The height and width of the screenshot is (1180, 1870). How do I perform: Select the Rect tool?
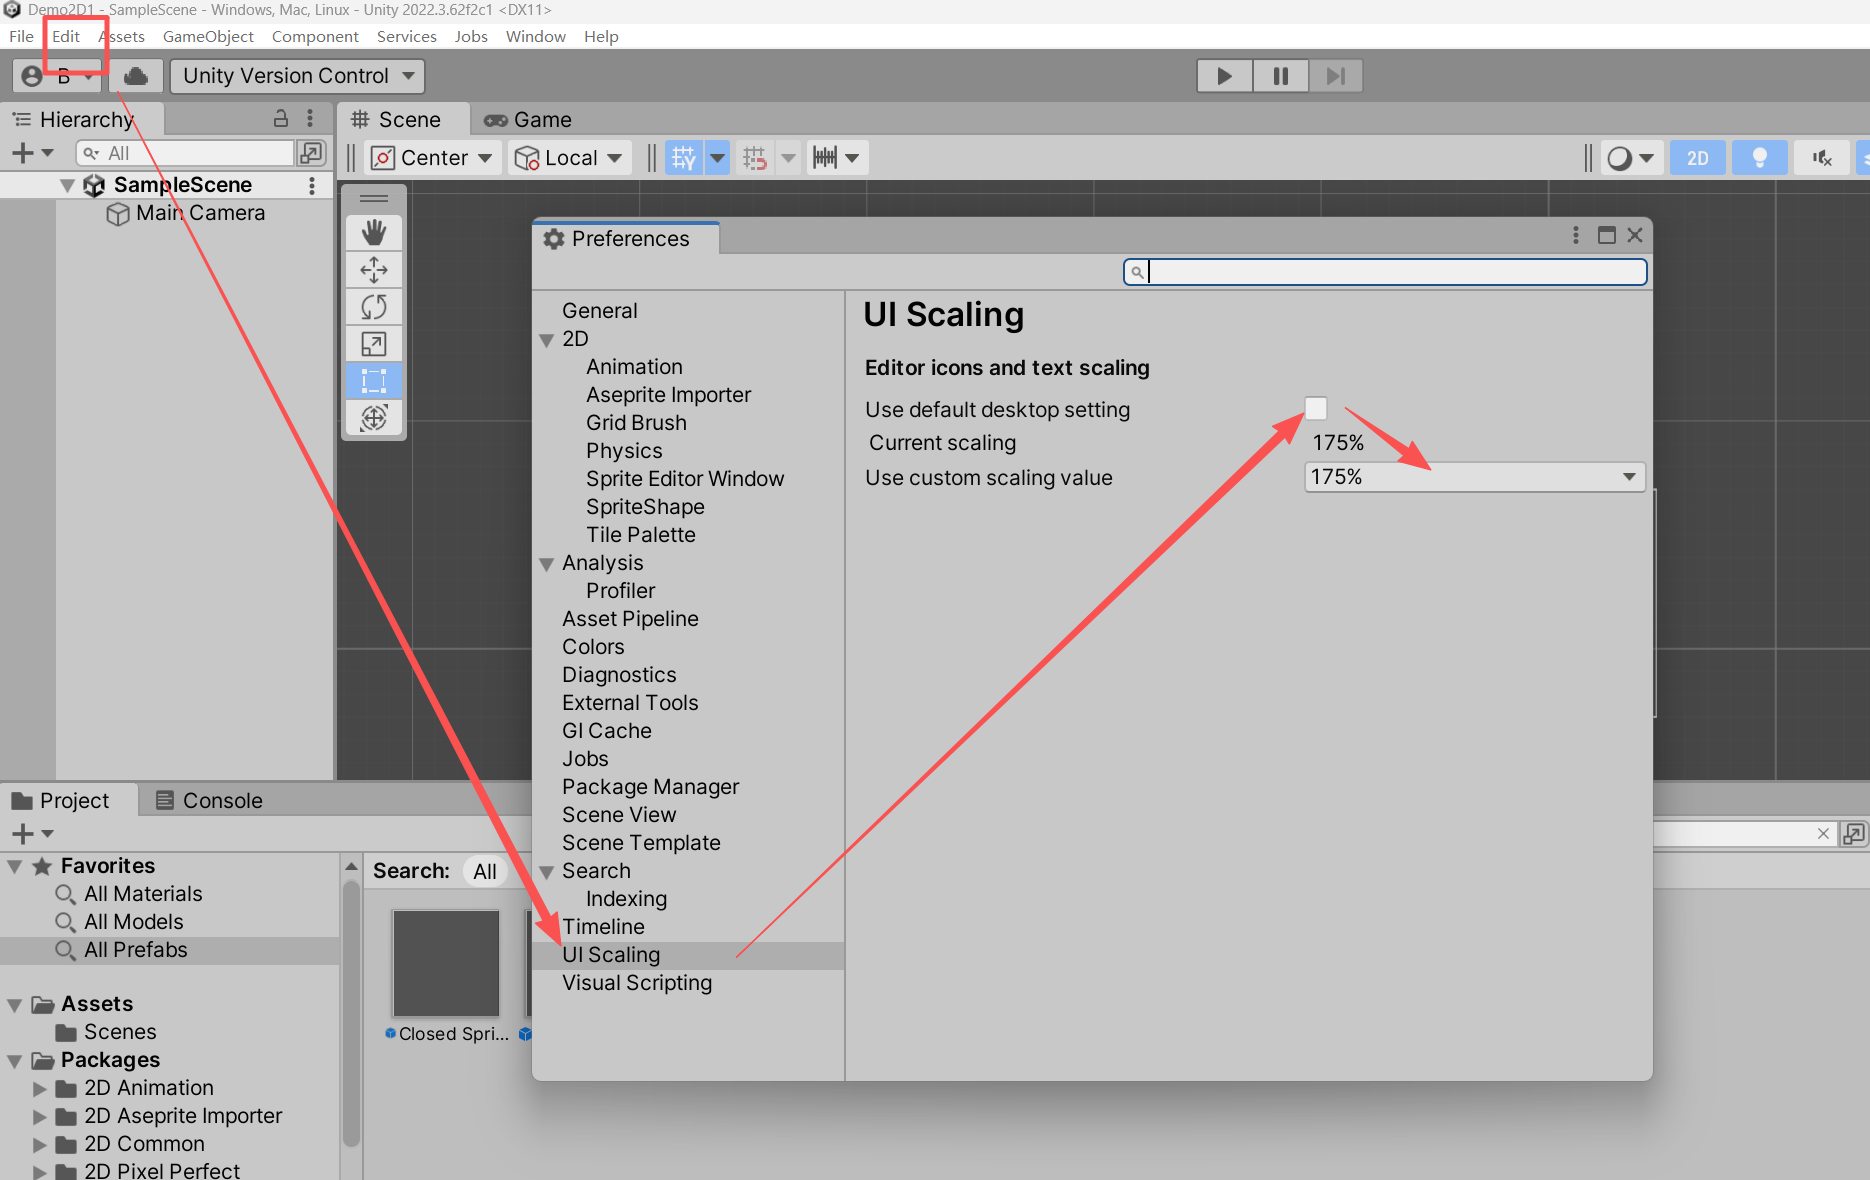[374, 380]
